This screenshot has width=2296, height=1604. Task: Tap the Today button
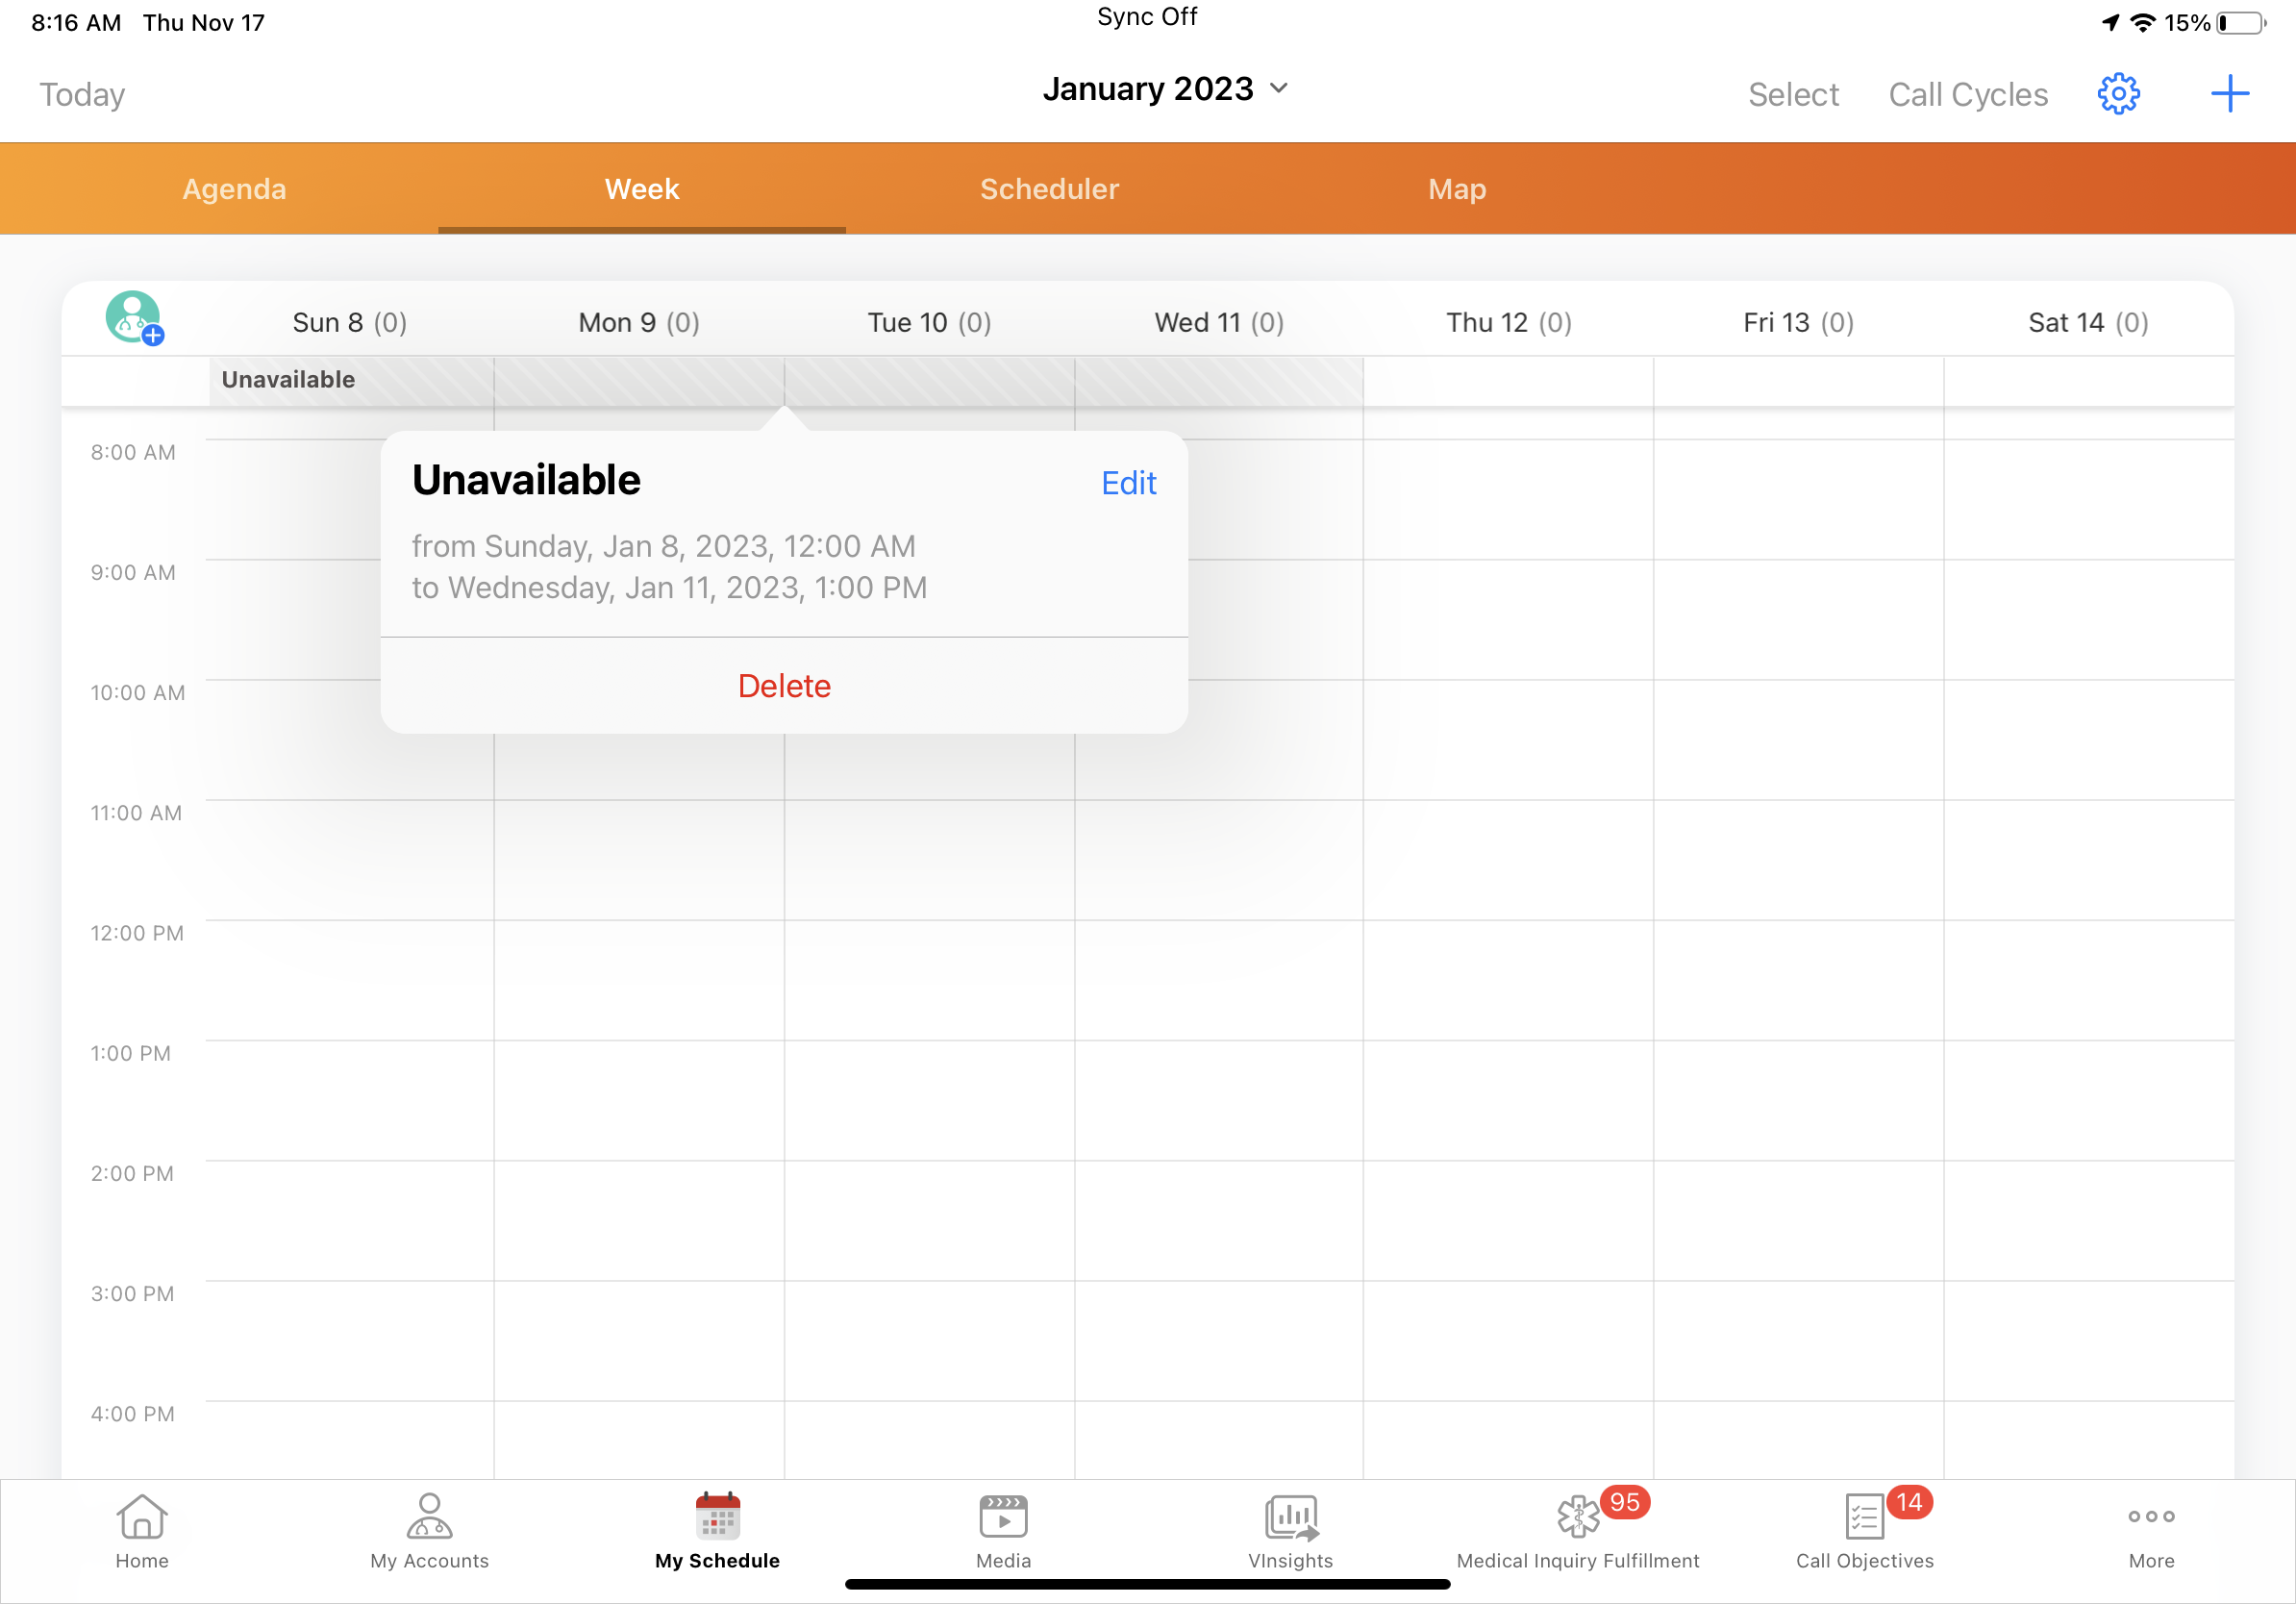coord(82,94)
